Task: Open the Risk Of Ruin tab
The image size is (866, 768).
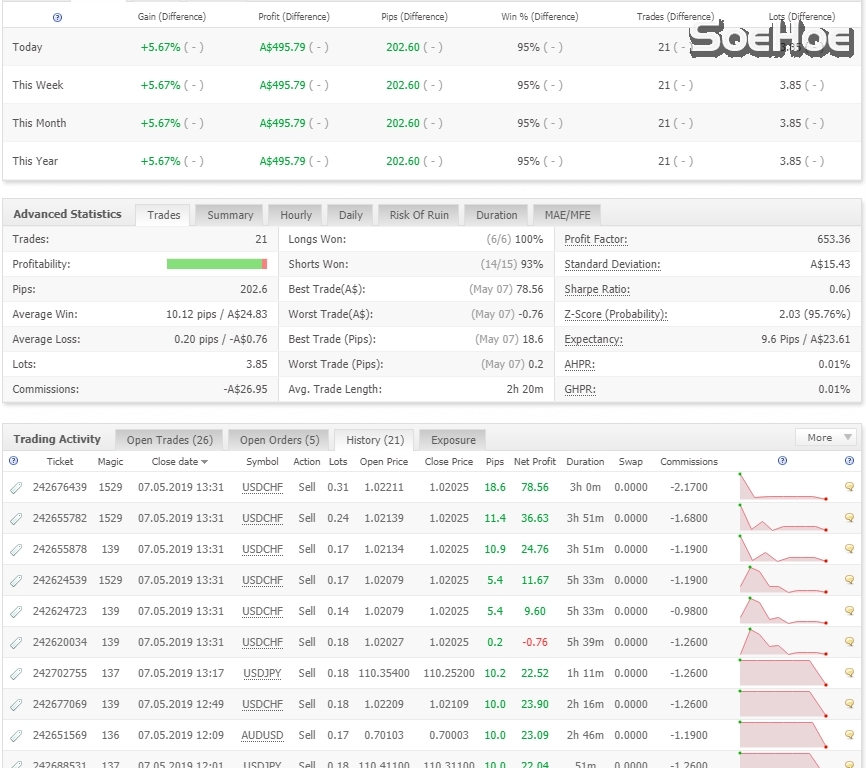Action: pos(418,215)
